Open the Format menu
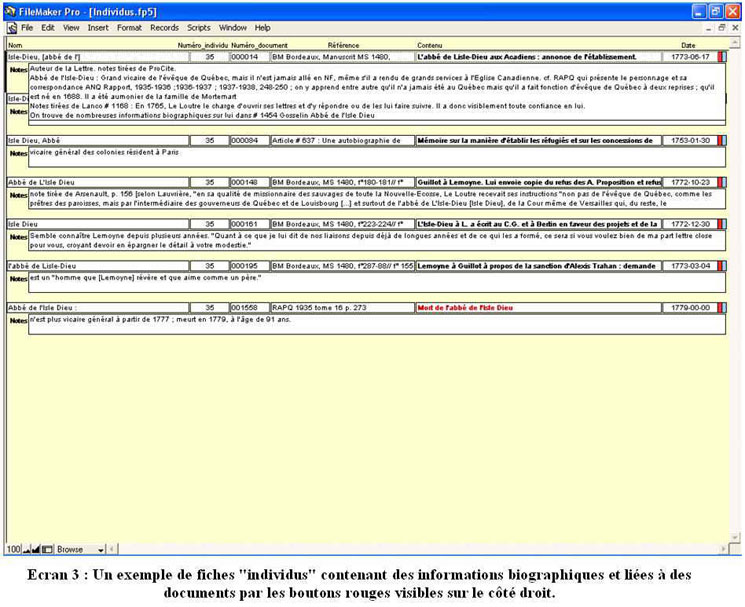The height and width of the screenshot is (607, 745). coord(129,28)
